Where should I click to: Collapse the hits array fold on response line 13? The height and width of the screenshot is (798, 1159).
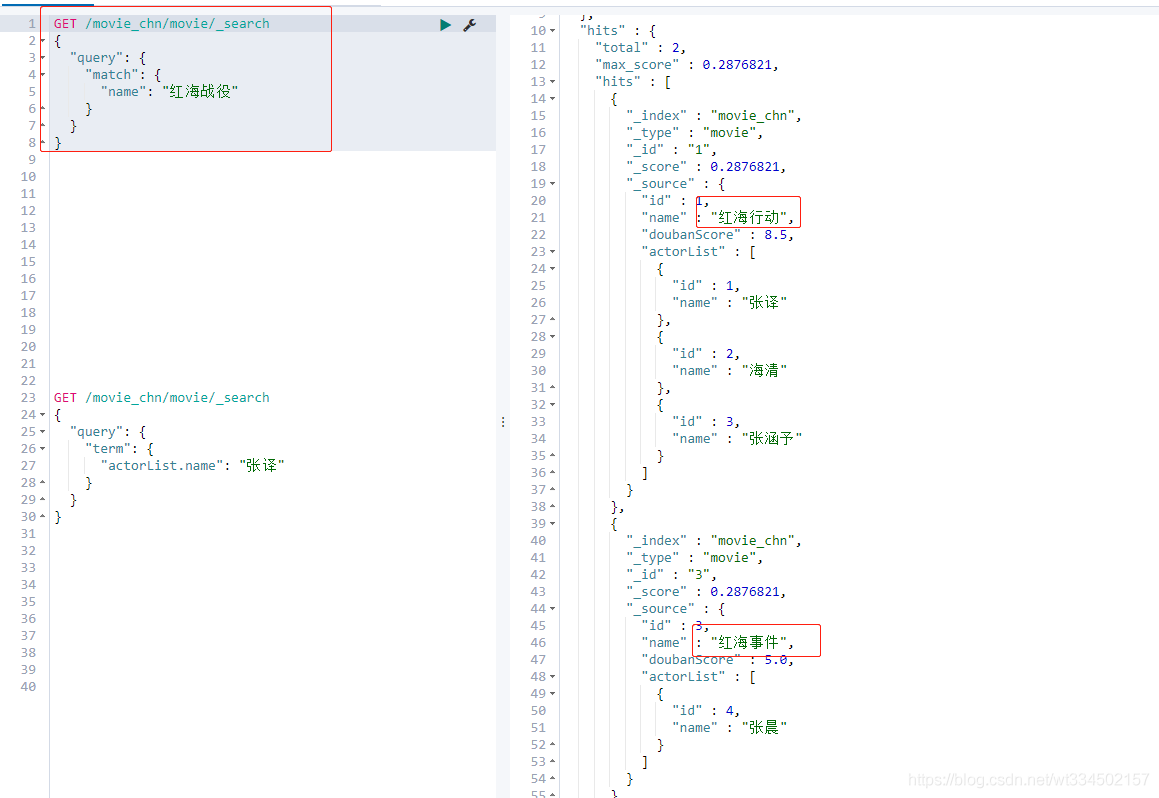click(x=552, y=81)
